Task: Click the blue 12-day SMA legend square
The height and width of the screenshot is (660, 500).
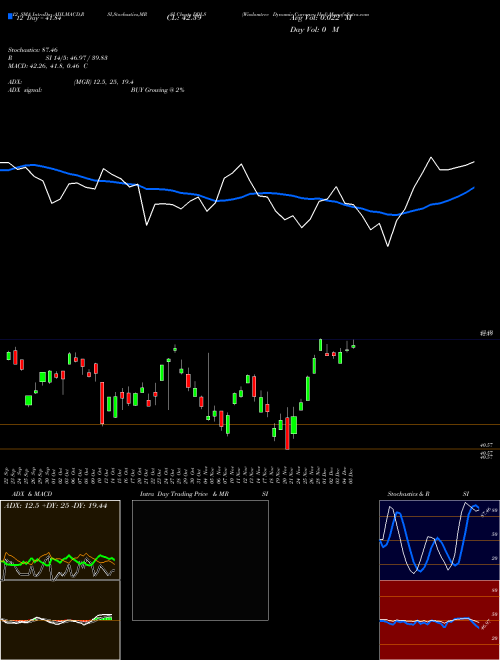Action: click(x=10, y=16)
